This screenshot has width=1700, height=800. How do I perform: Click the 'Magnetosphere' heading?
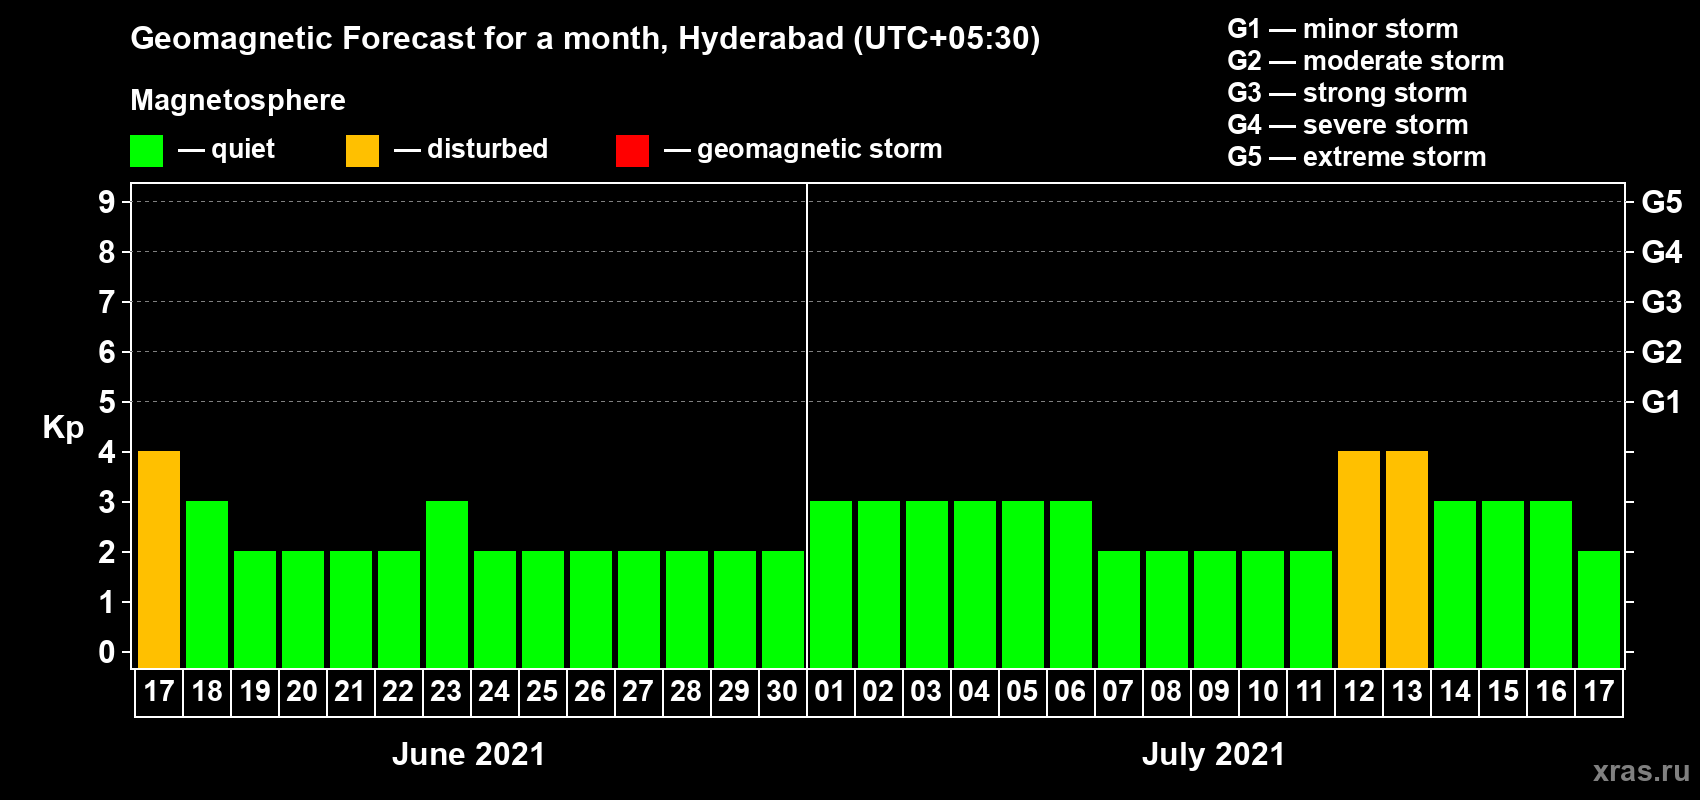click(238, 100)
